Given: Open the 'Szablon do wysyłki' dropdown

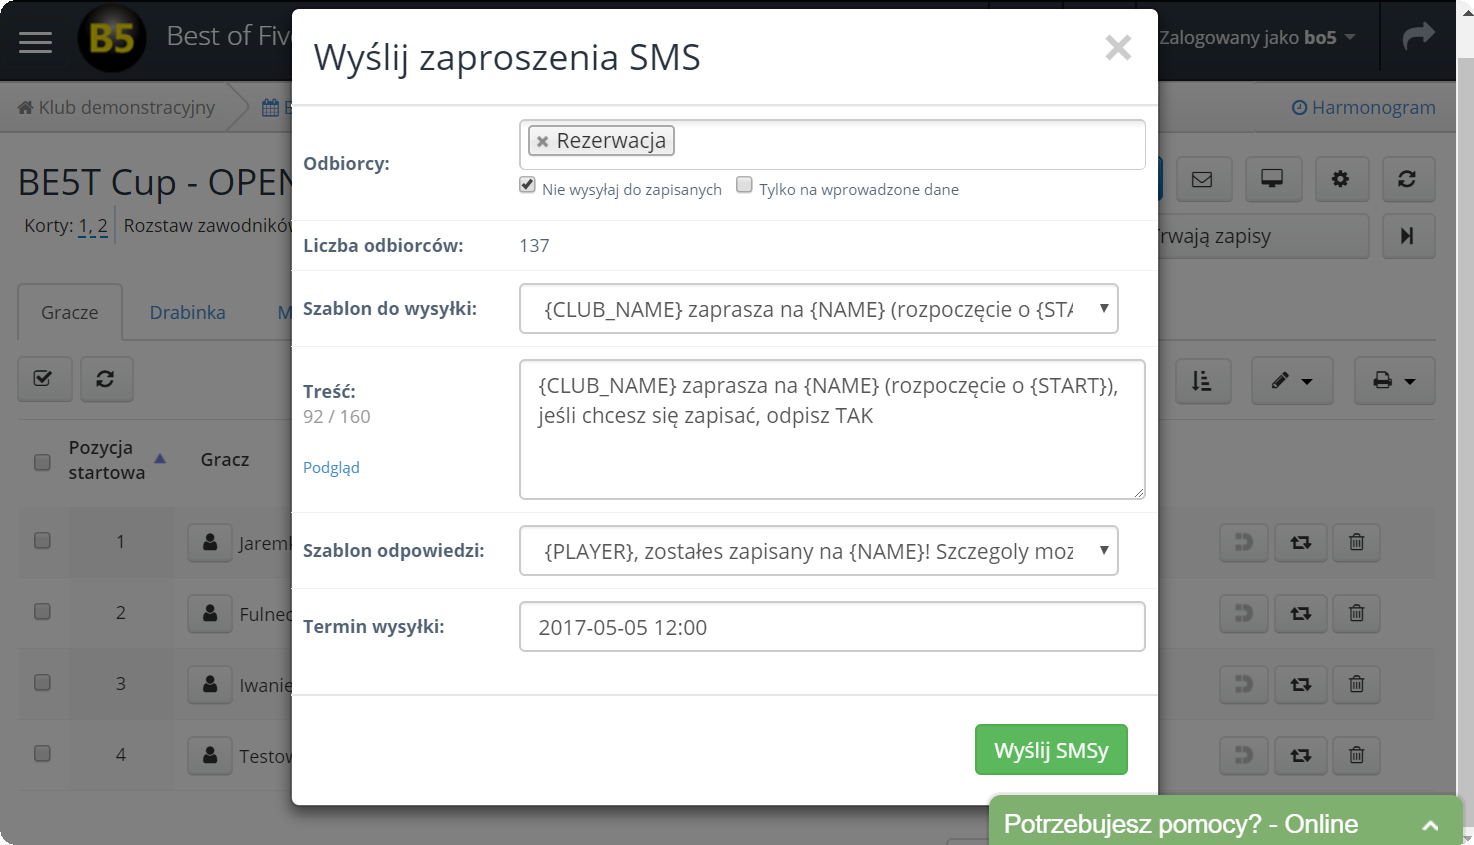Looking at the screenshot, I should click(818, 309).
